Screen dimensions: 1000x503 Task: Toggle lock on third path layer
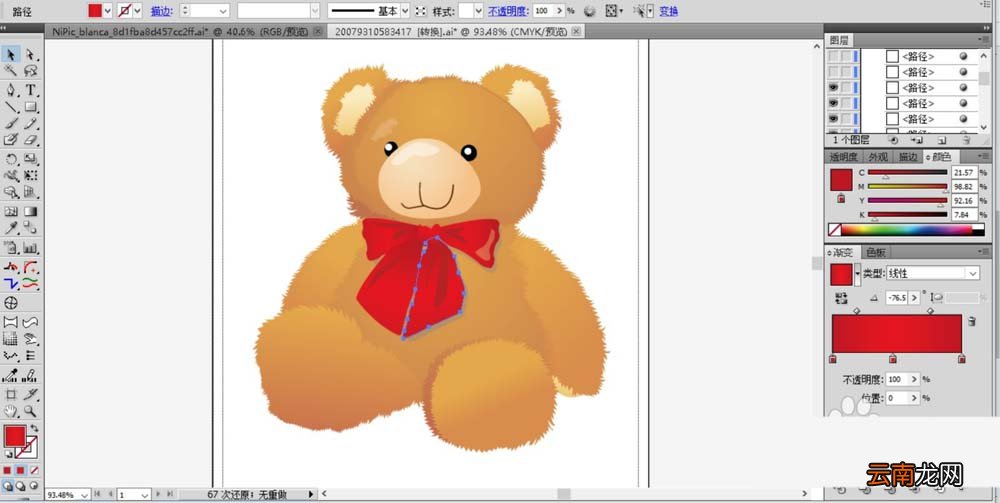pyautogui.click(x=846, y=87)
